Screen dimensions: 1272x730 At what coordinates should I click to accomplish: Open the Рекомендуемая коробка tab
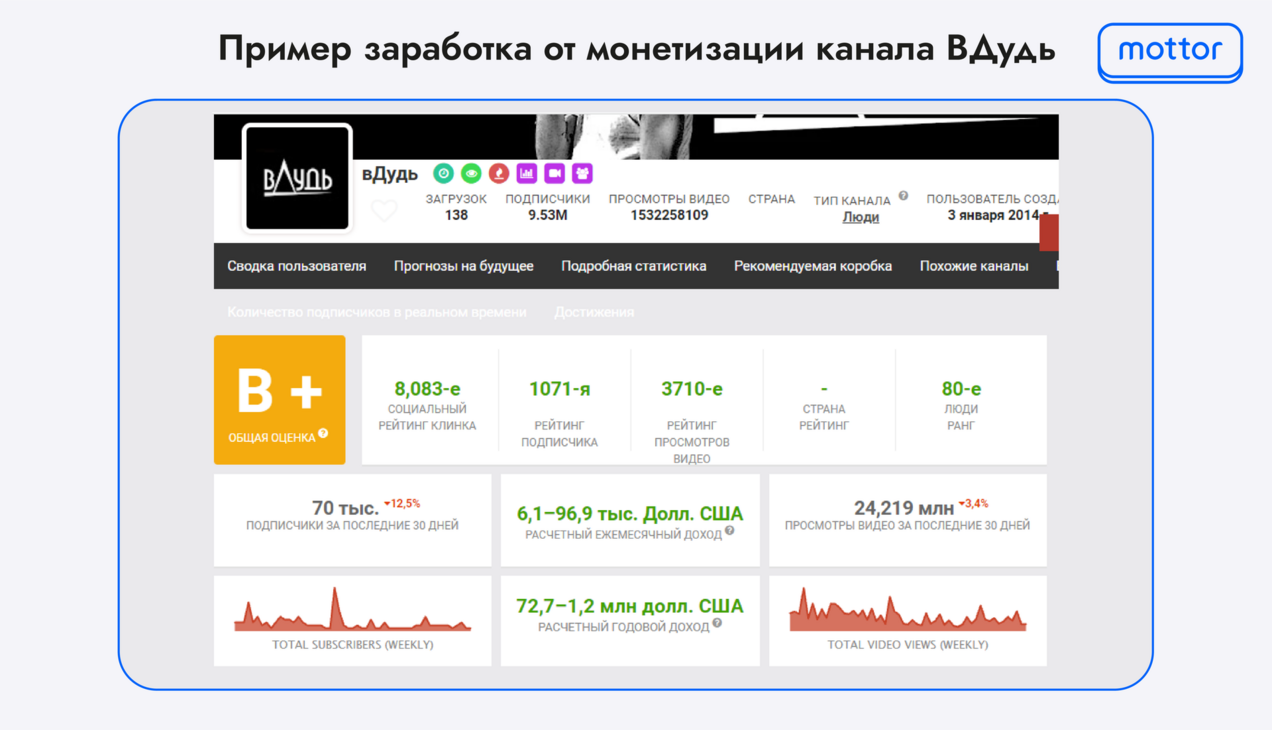pos(813,266)
